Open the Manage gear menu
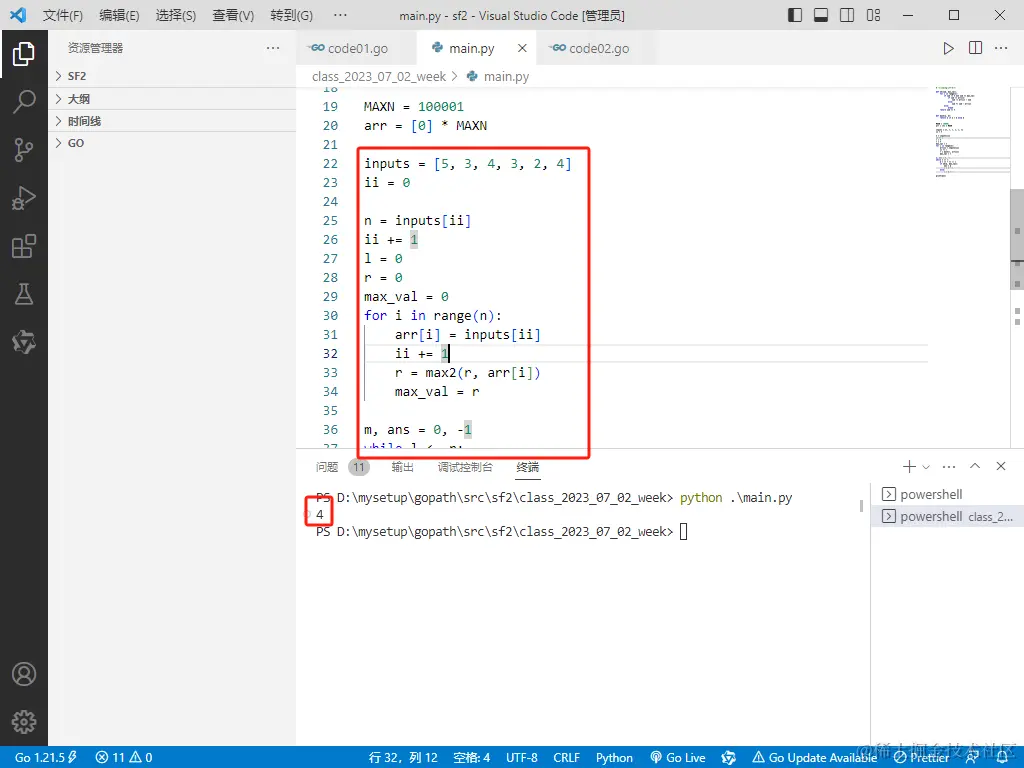The image size is (1024, 768). coord(24,722)
